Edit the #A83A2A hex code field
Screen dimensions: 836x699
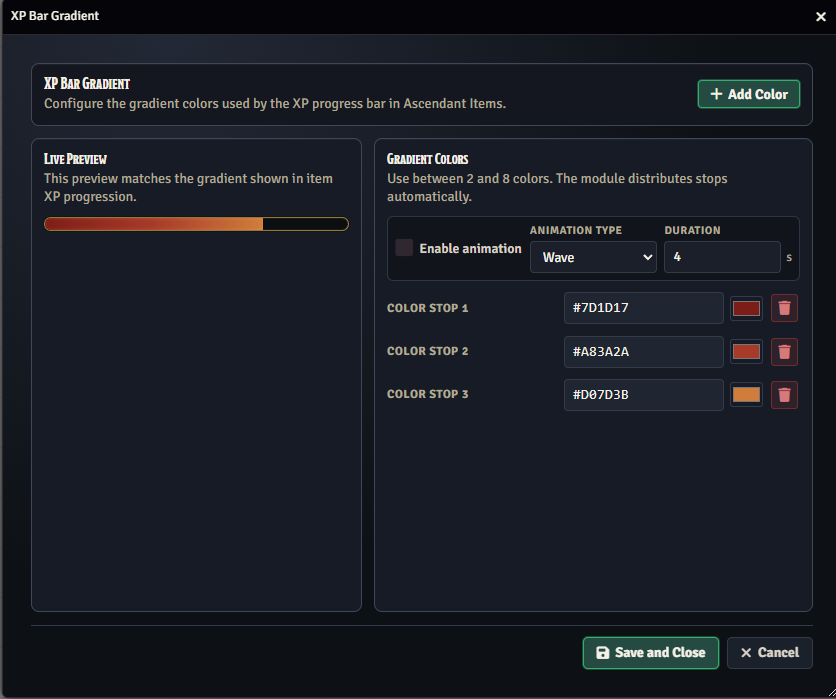643,351
